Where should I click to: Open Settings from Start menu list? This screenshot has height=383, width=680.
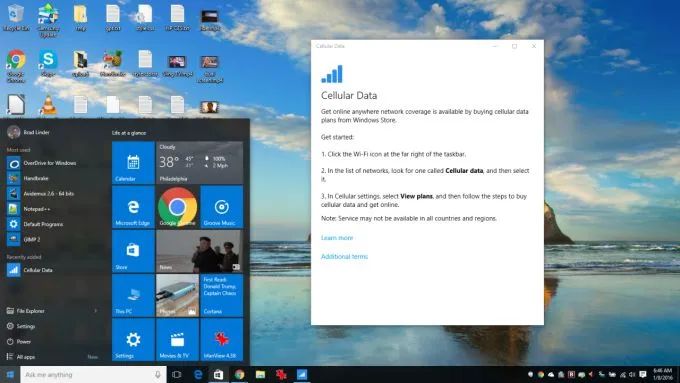click(x=21, y=326)
